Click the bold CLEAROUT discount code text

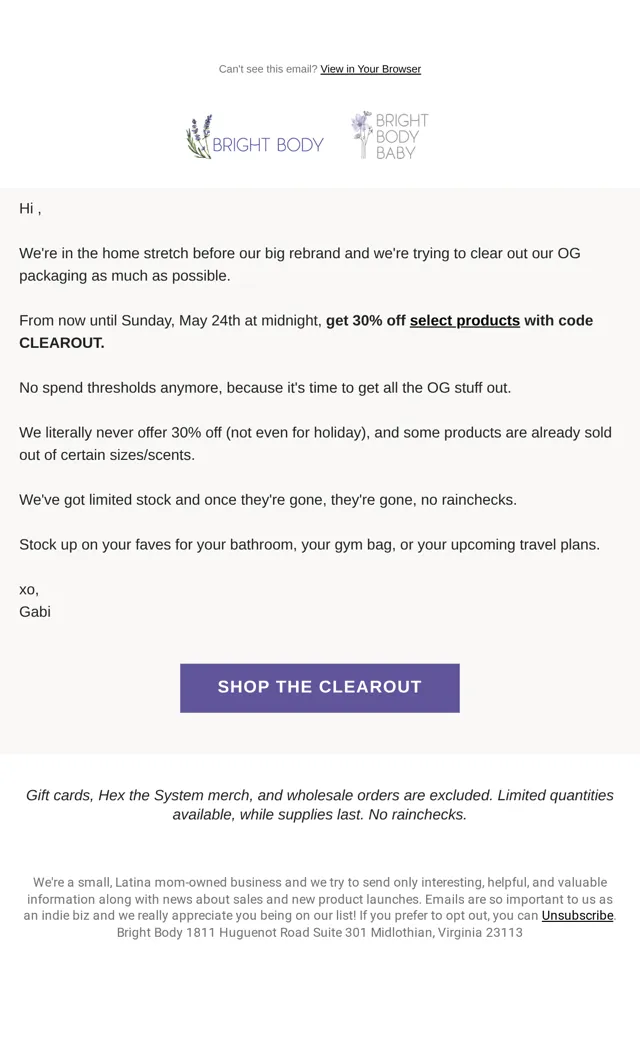pyautogui.click(x=62, y=343)
